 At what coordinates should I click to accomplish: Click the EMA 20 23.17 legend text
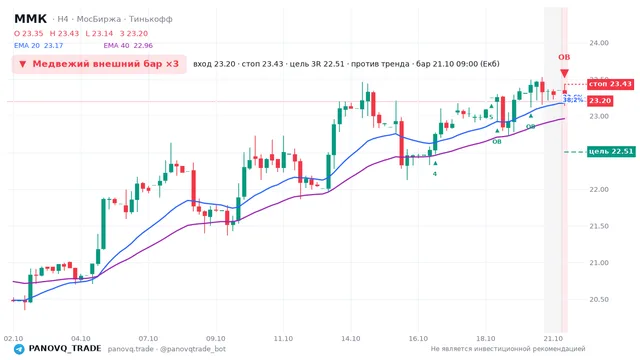pos(38,46)
